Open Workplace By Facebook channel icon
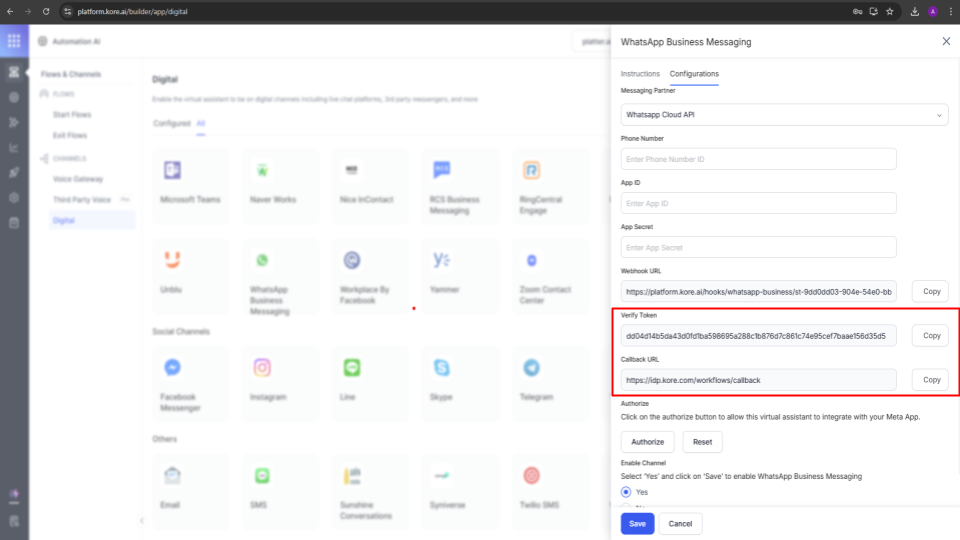The height and width of the screenshot is (540, 960). [x=351, y=260]
